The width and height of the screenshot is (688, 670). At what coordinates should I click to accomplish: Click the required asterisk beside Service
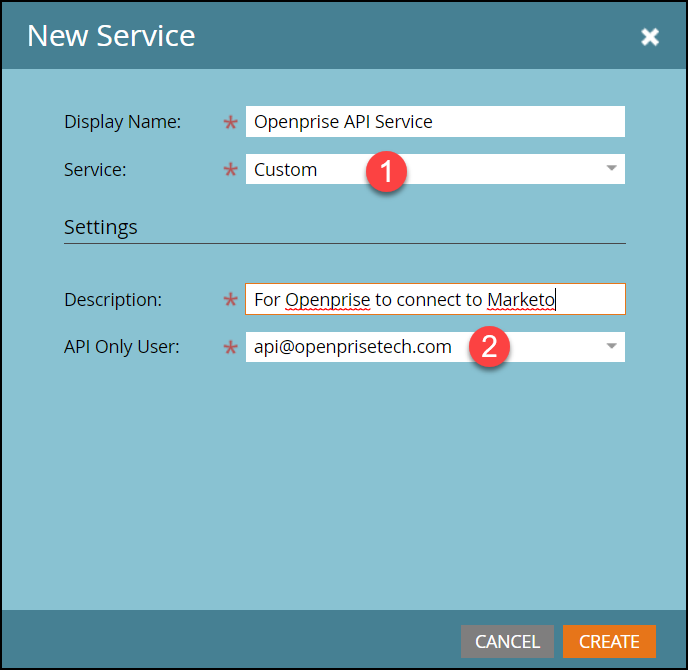coord(231,171)
